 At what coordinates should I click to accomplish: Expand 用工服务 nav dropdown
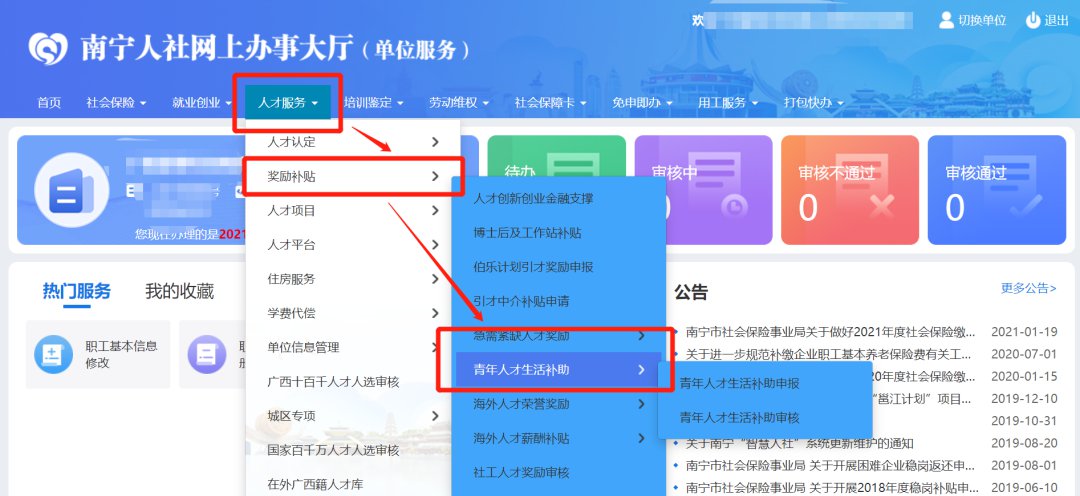[x=728, y=103]
